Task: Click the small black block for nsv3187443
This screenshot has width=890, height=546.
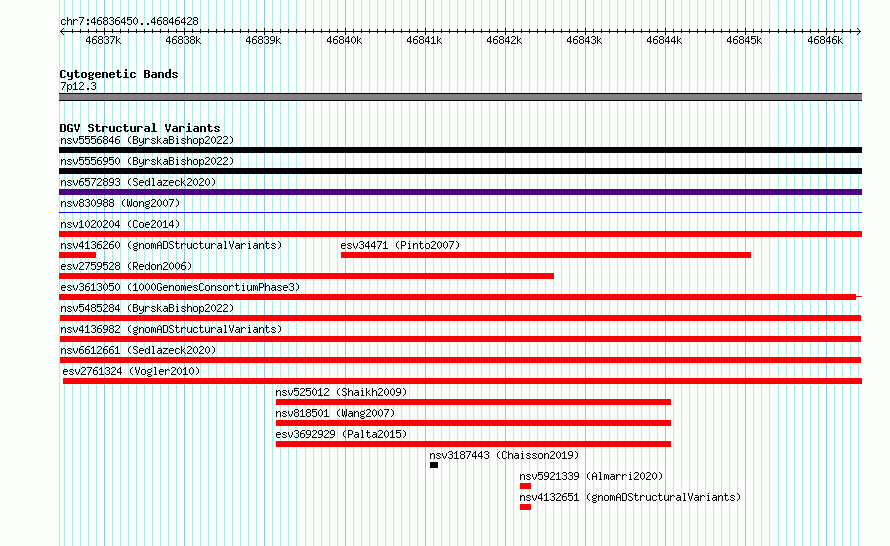Action: point(434,465)
